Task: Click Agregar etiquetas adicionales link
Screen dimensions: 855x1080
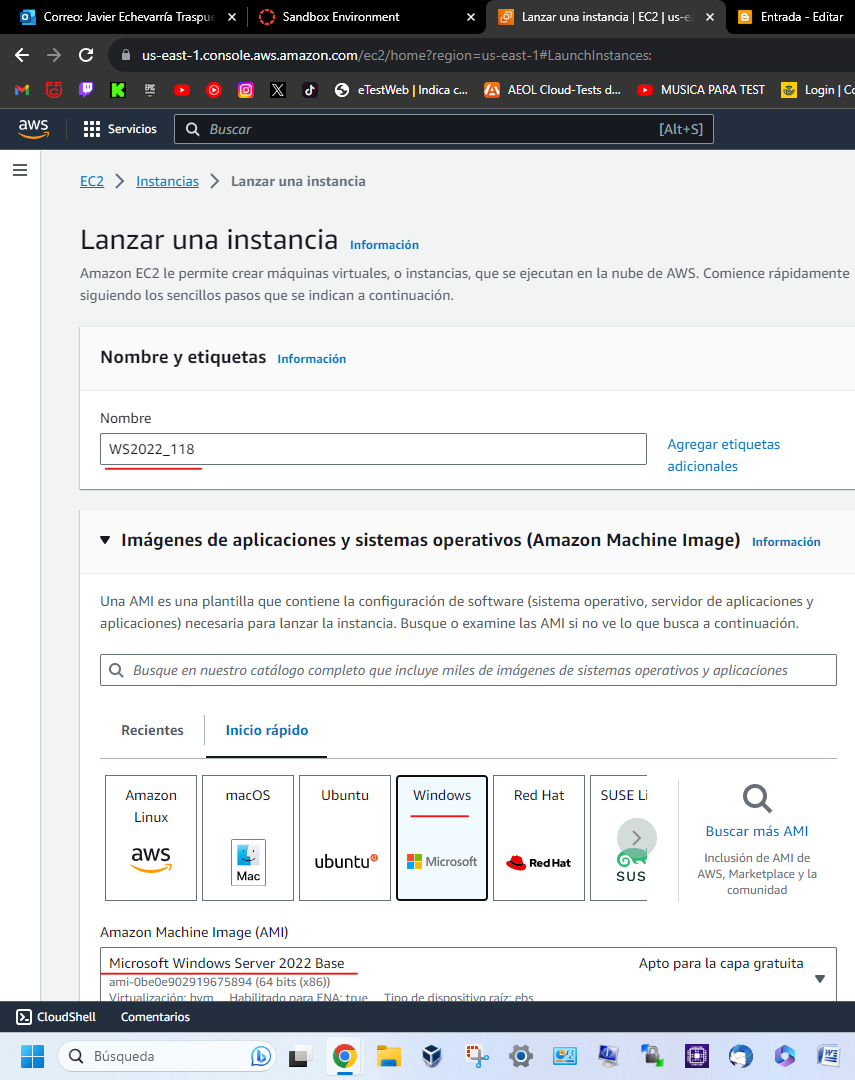Action: point(723,455)
